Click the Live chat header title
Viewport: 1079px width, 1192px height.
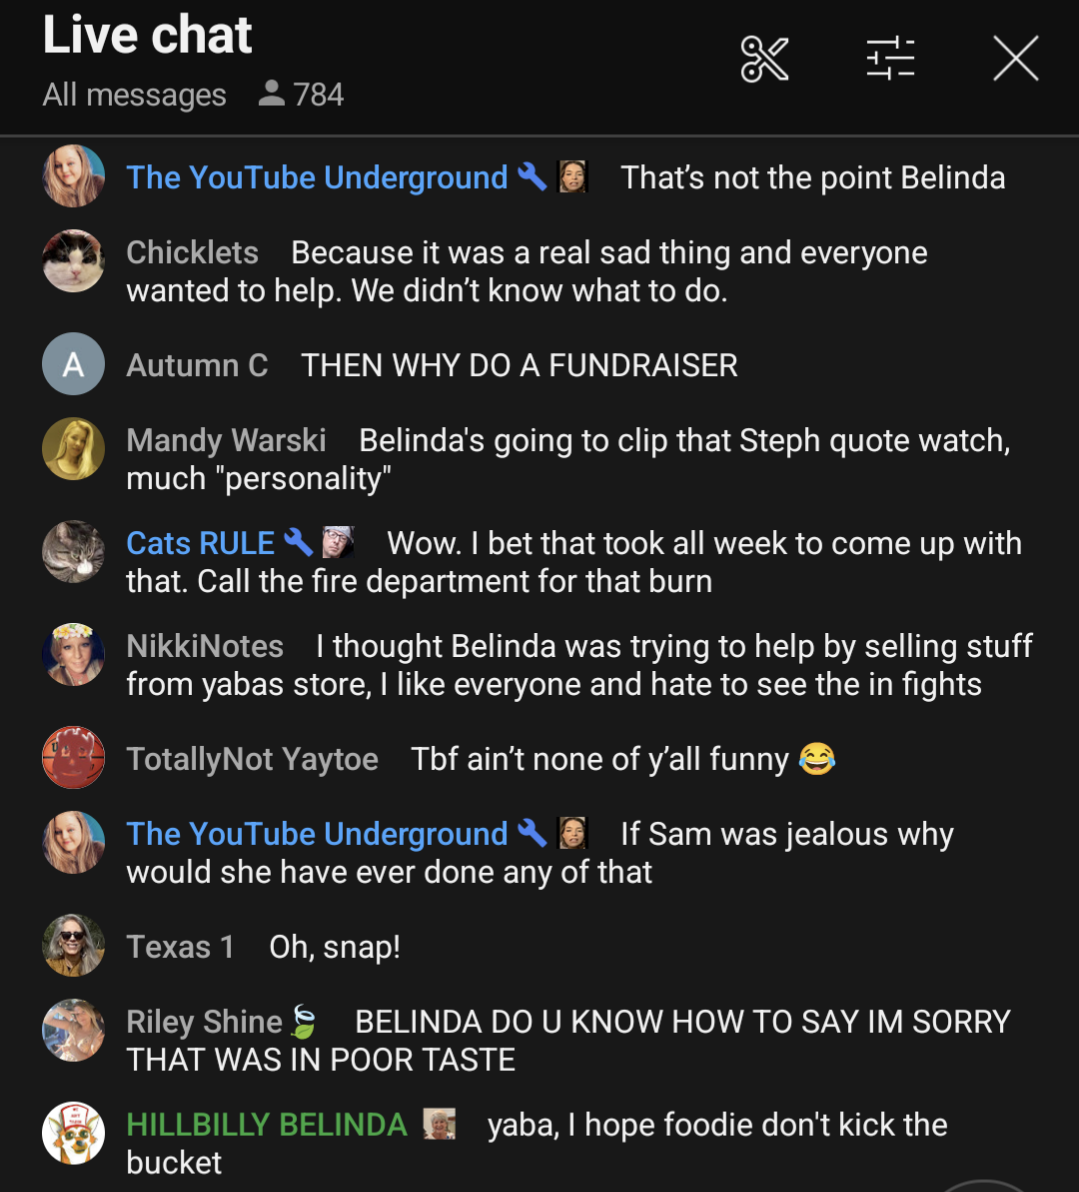(x=147, y=35)
